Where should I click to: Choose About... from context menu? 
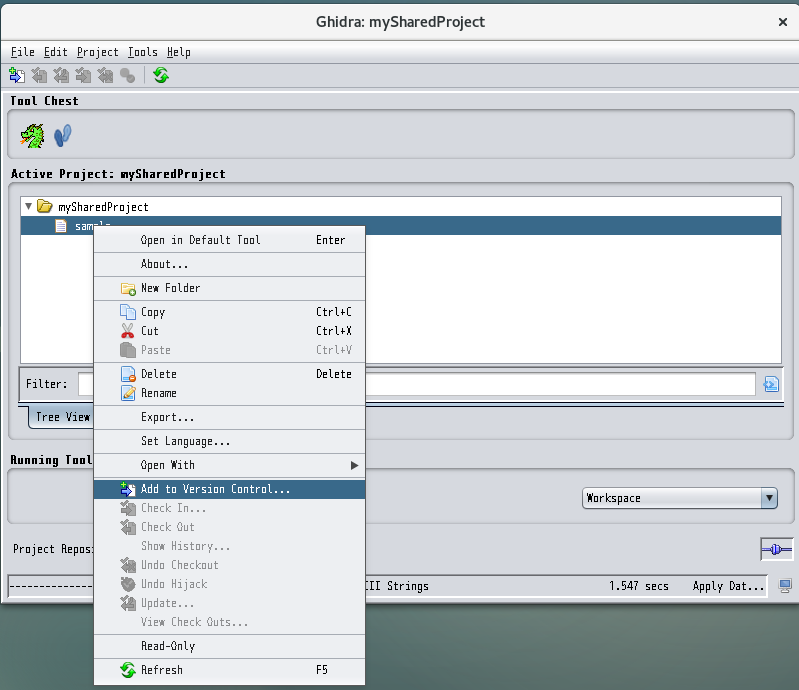(x=229, y=264)
